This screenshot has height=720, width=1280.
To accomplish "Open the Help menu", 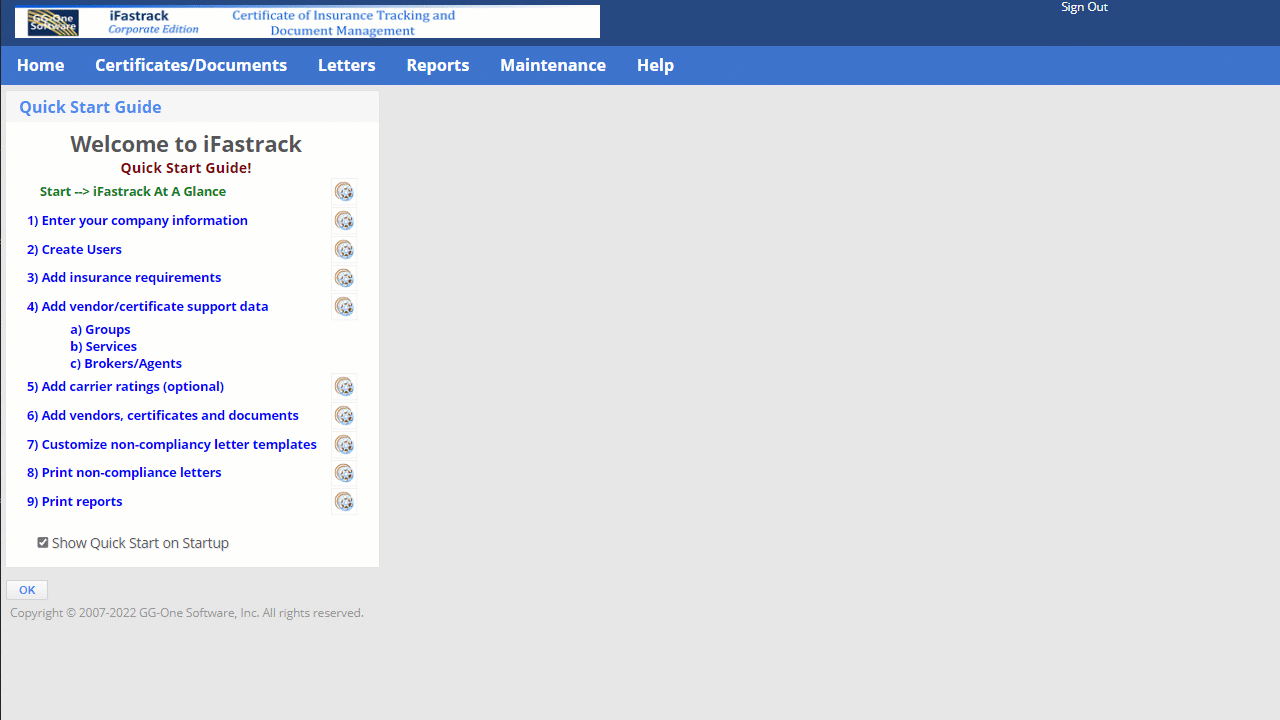I will pos(656,65).
